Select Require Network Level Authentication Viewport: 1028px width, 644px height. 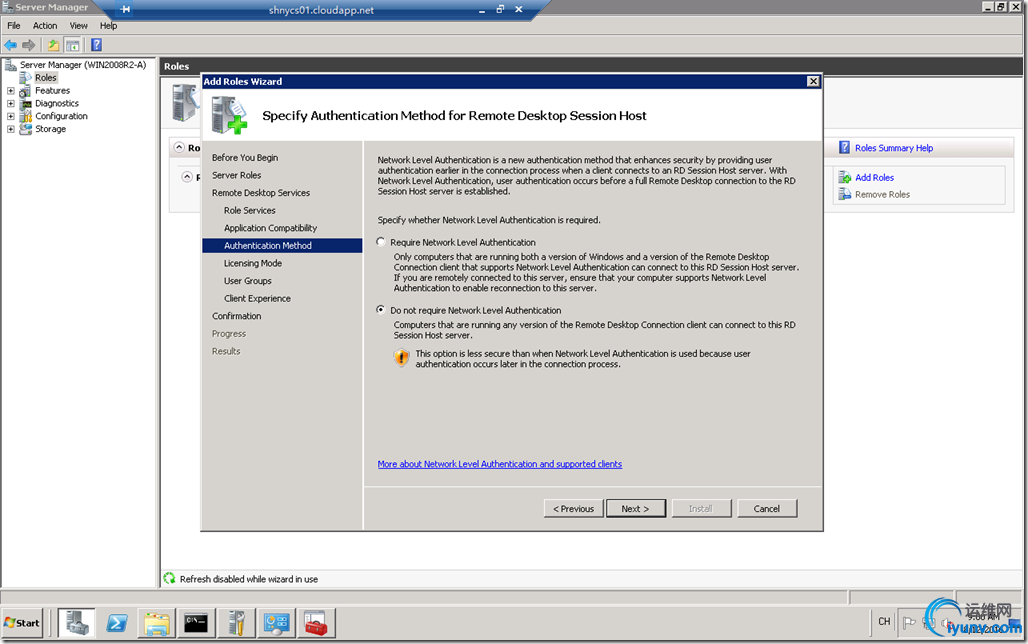coord(381,242)
